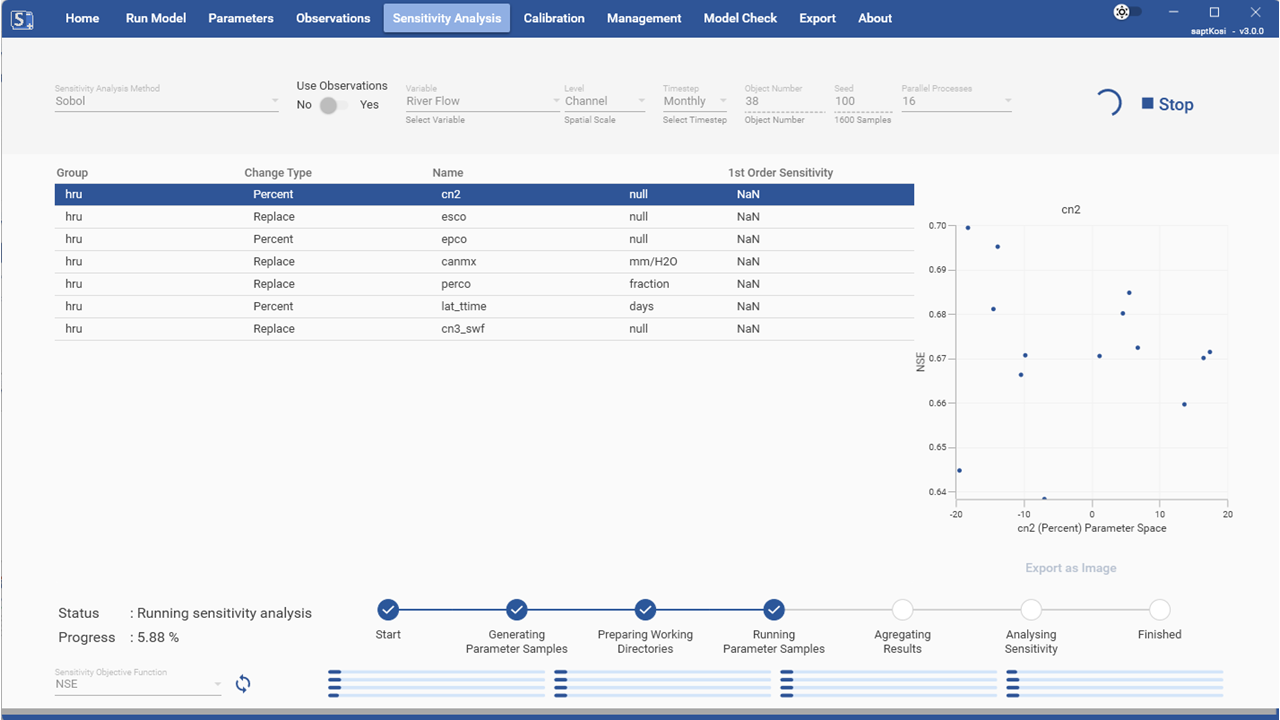This screenshot has width=1280, height=720.
Task: Click the Preparing Working Directories step circle
Action: (x=645, y=610)
